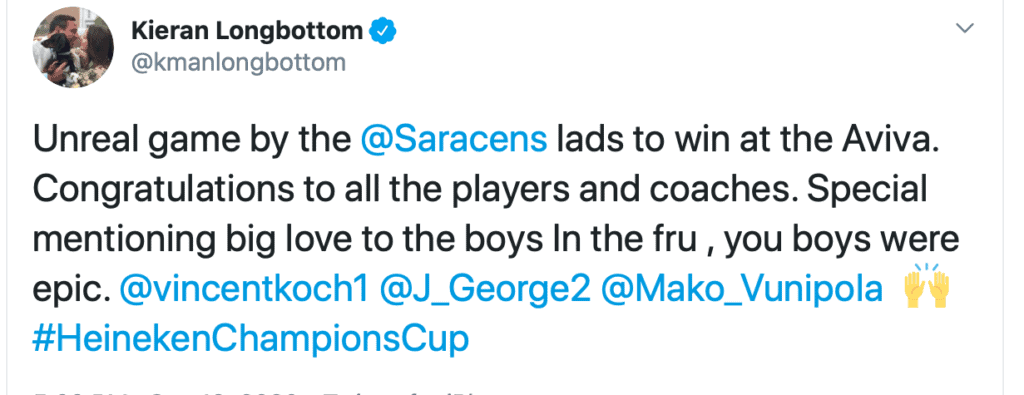The height and width of the screenshot is (395, 1024).
Task: Click the 'you boys were' tweet text
Action: (x=842, y=241)
